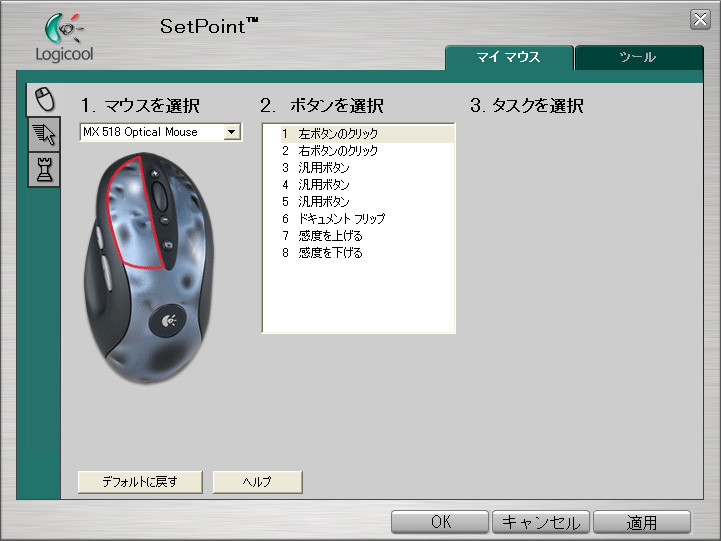Select 感度を下げる in the button list
The height and width of the screenshot is (541, 721).
pyautogui.click(x=330, y=253)
